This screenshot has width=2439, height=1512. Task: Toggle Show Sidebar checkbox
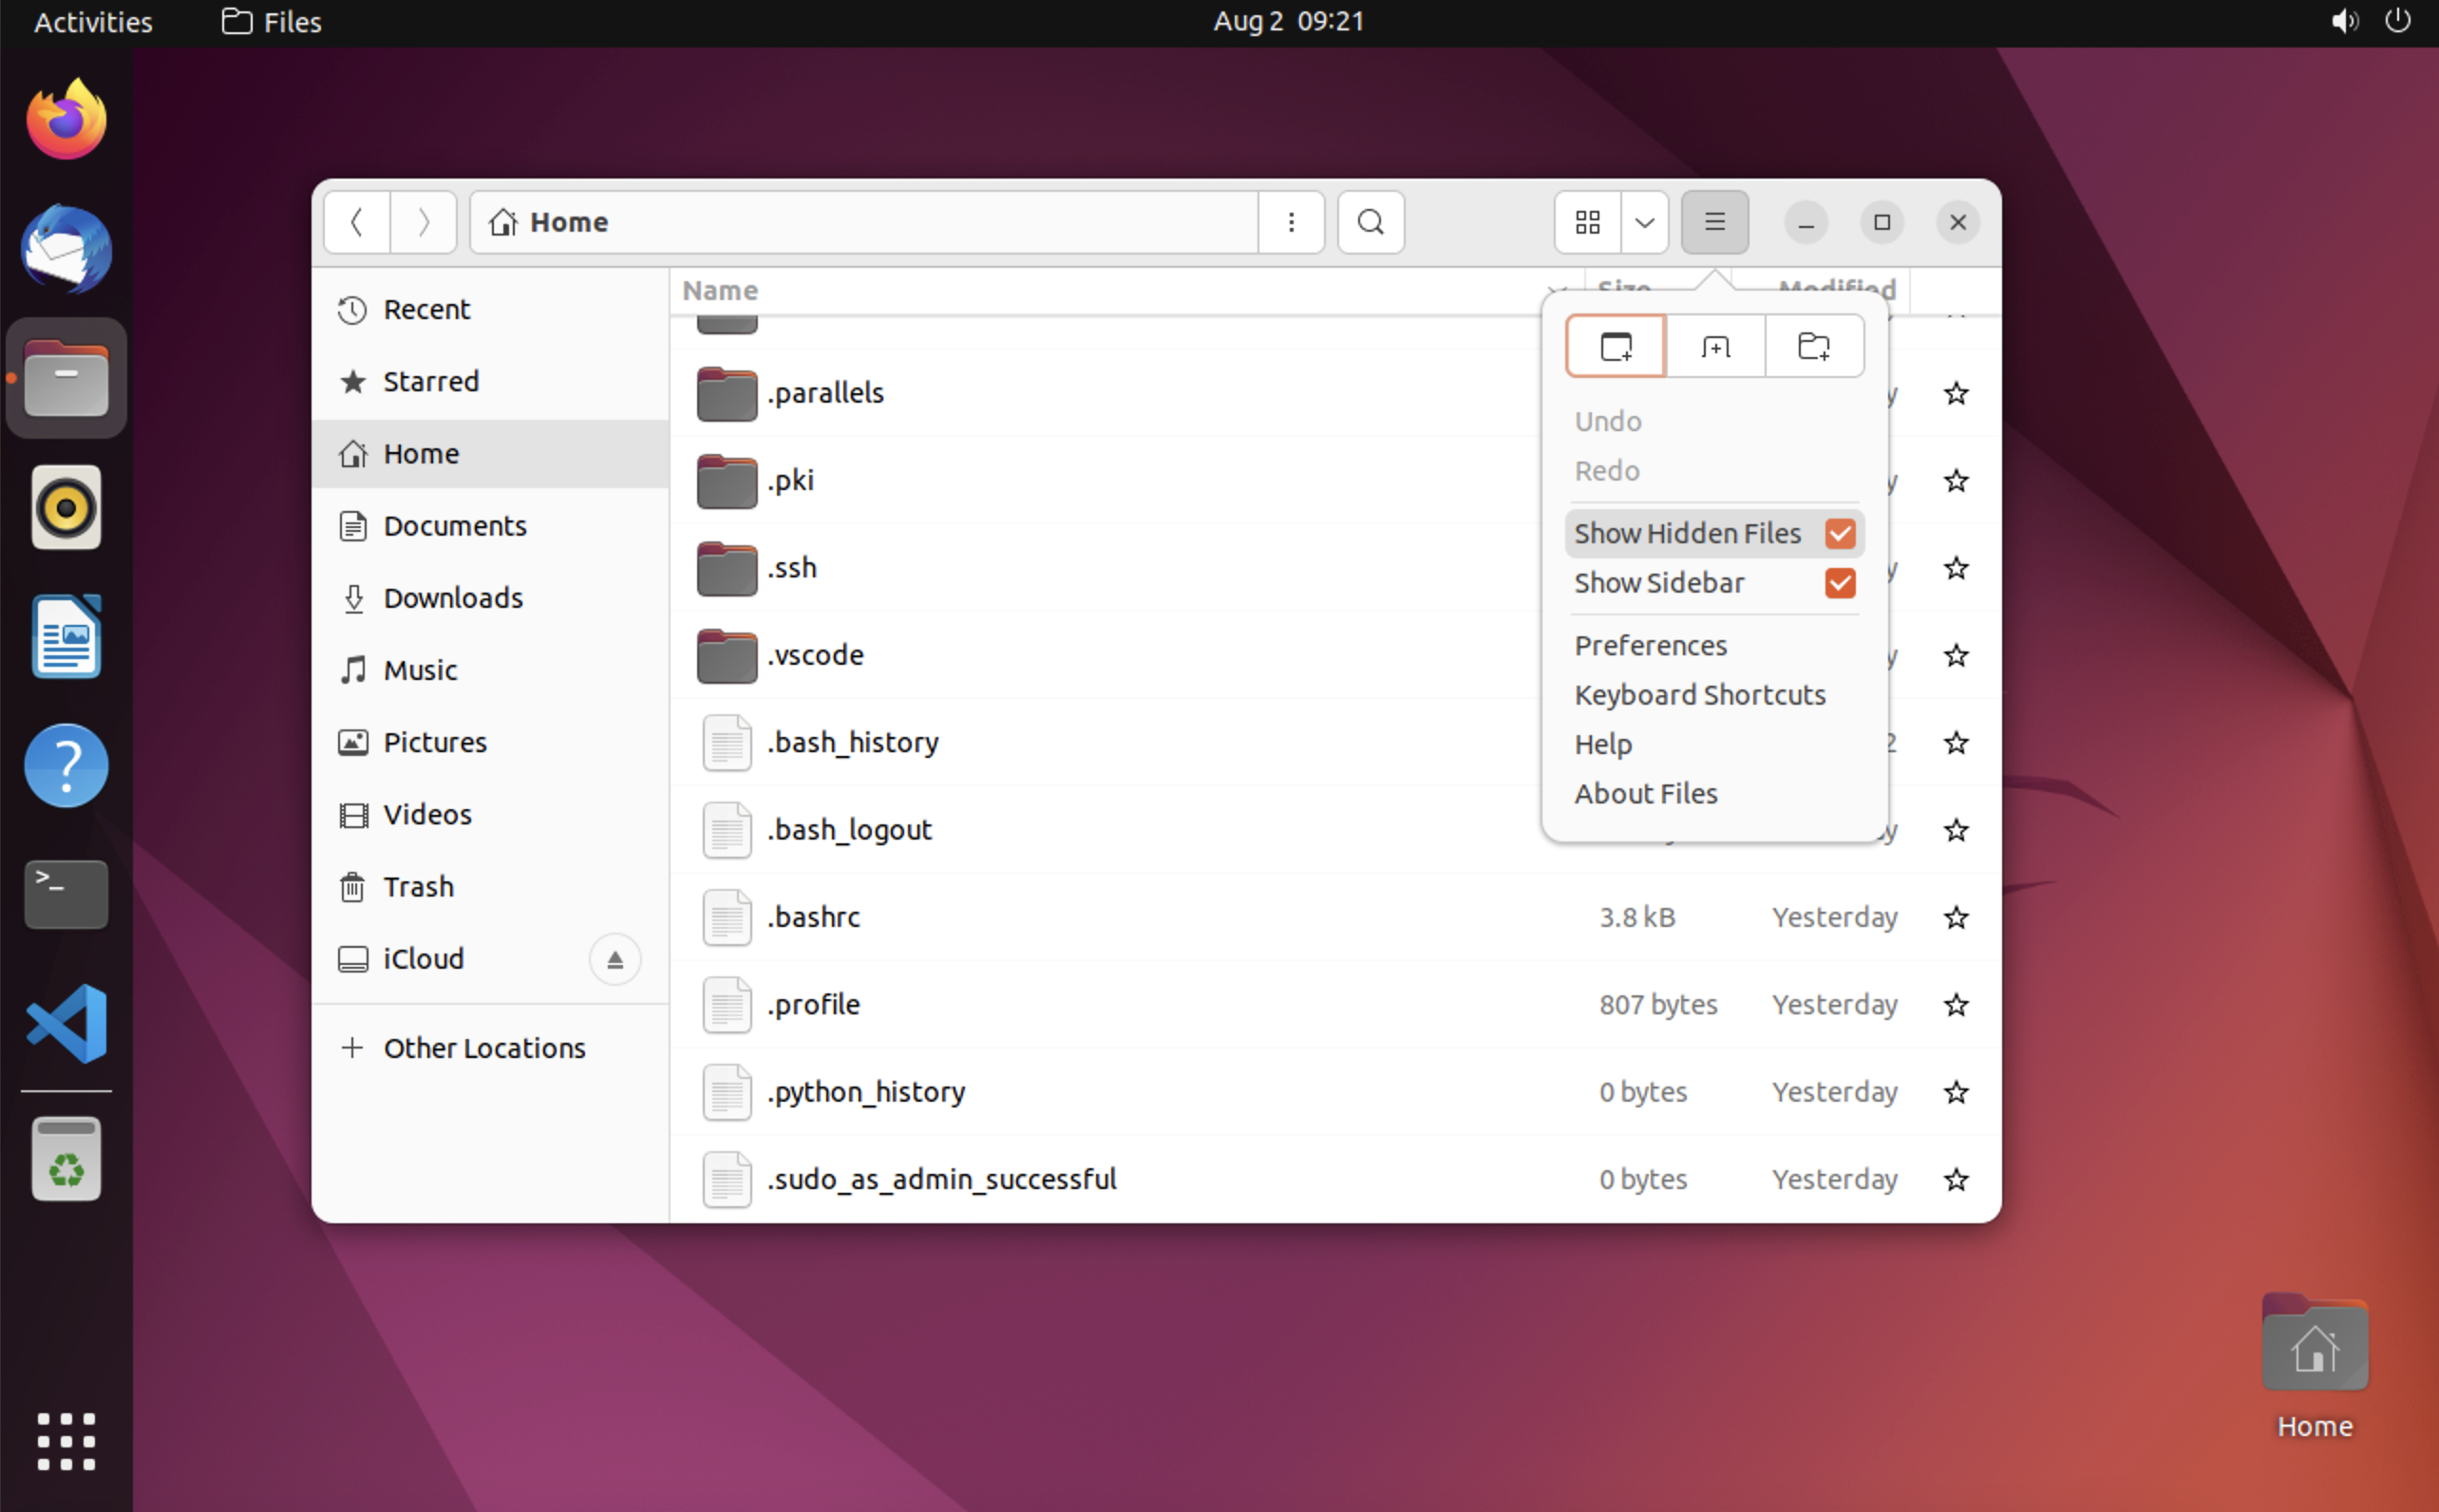1842,582
